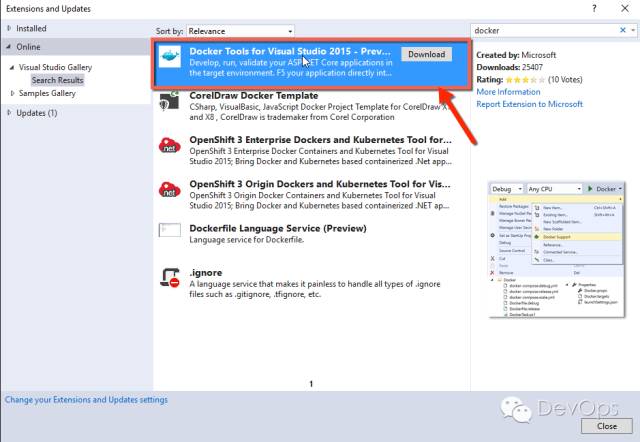Collapse the Visual Studio Gallery node
Viewport: 640px width, 442px height.
point(12,67)
